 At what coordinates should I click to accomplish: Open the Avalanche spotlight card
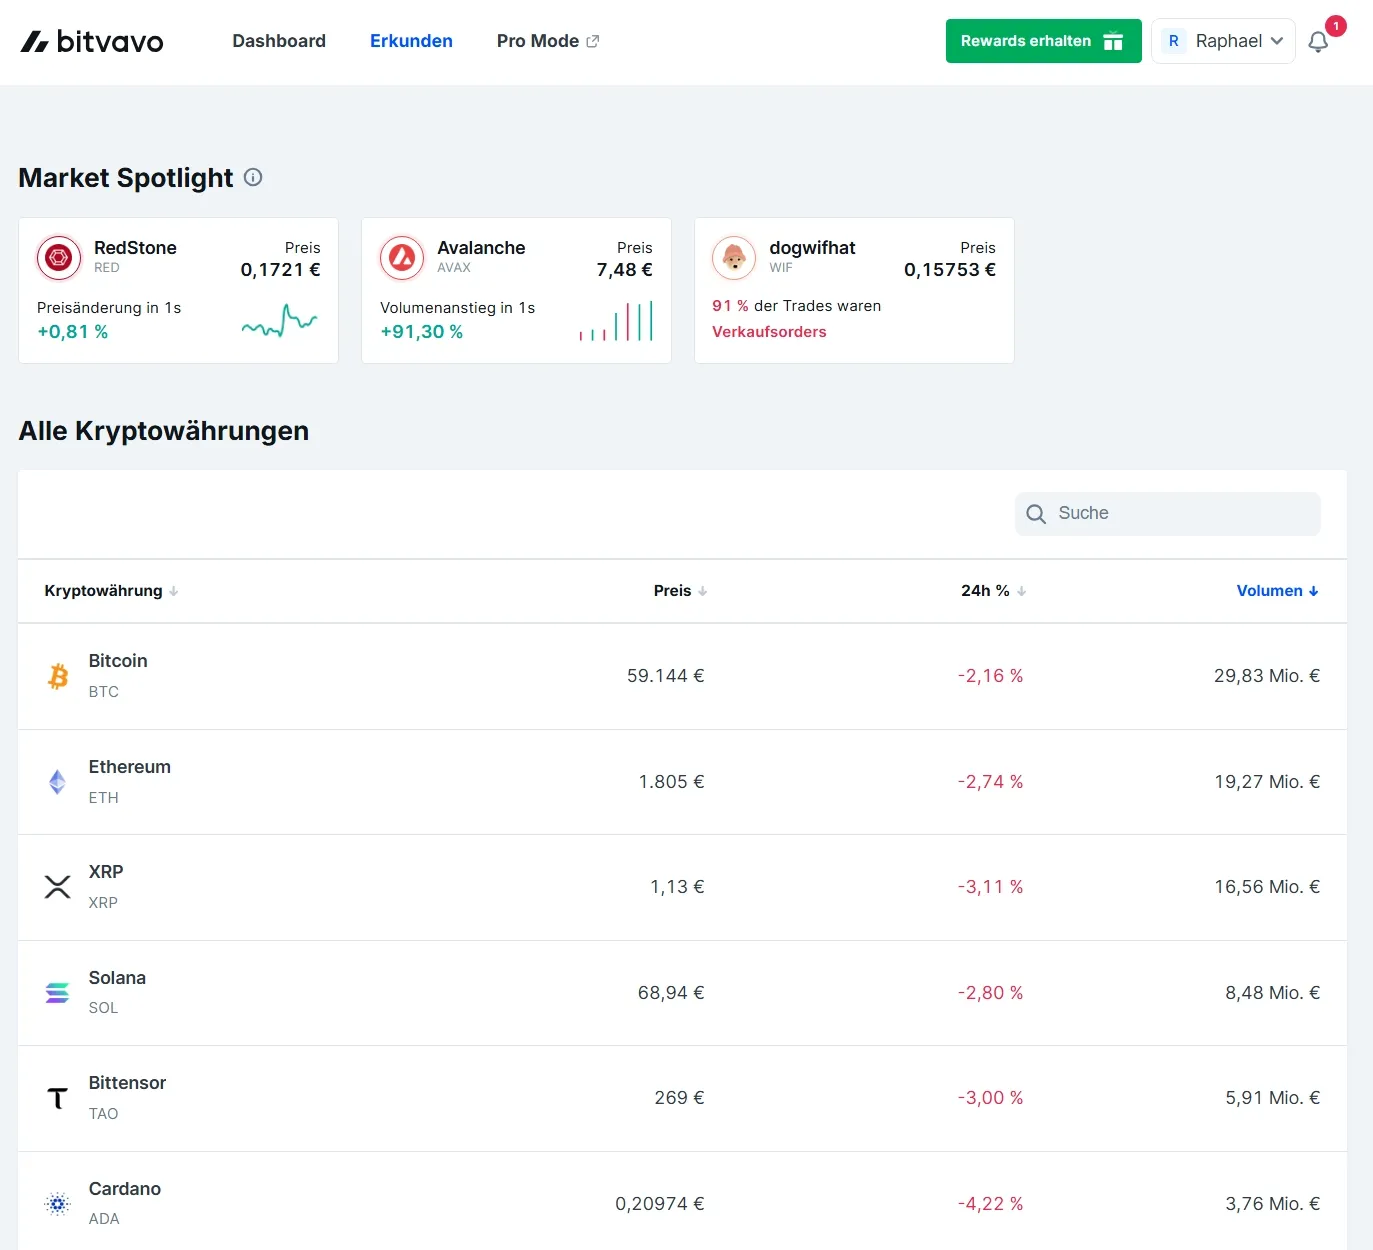click(x=516, y=290)
